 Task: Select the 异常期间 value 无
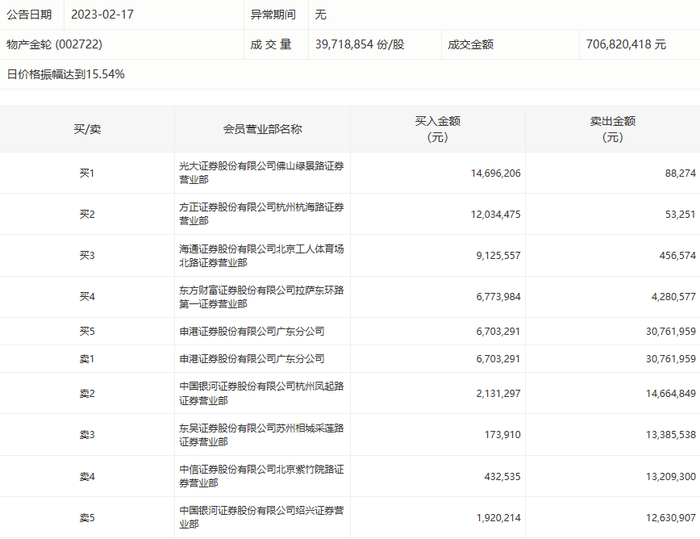pos(321,15)
